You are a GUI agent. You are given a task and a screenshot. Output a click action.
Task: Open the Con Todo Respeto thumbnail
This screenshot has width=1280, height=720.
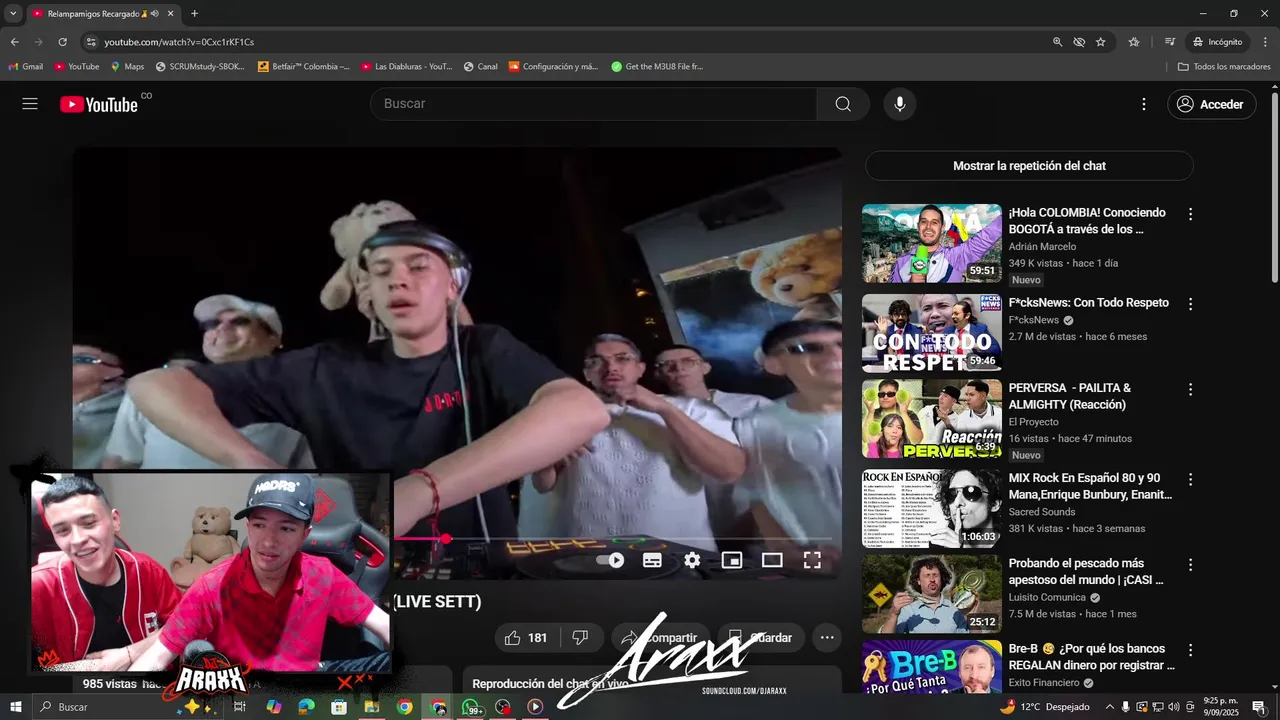point(932,333)
